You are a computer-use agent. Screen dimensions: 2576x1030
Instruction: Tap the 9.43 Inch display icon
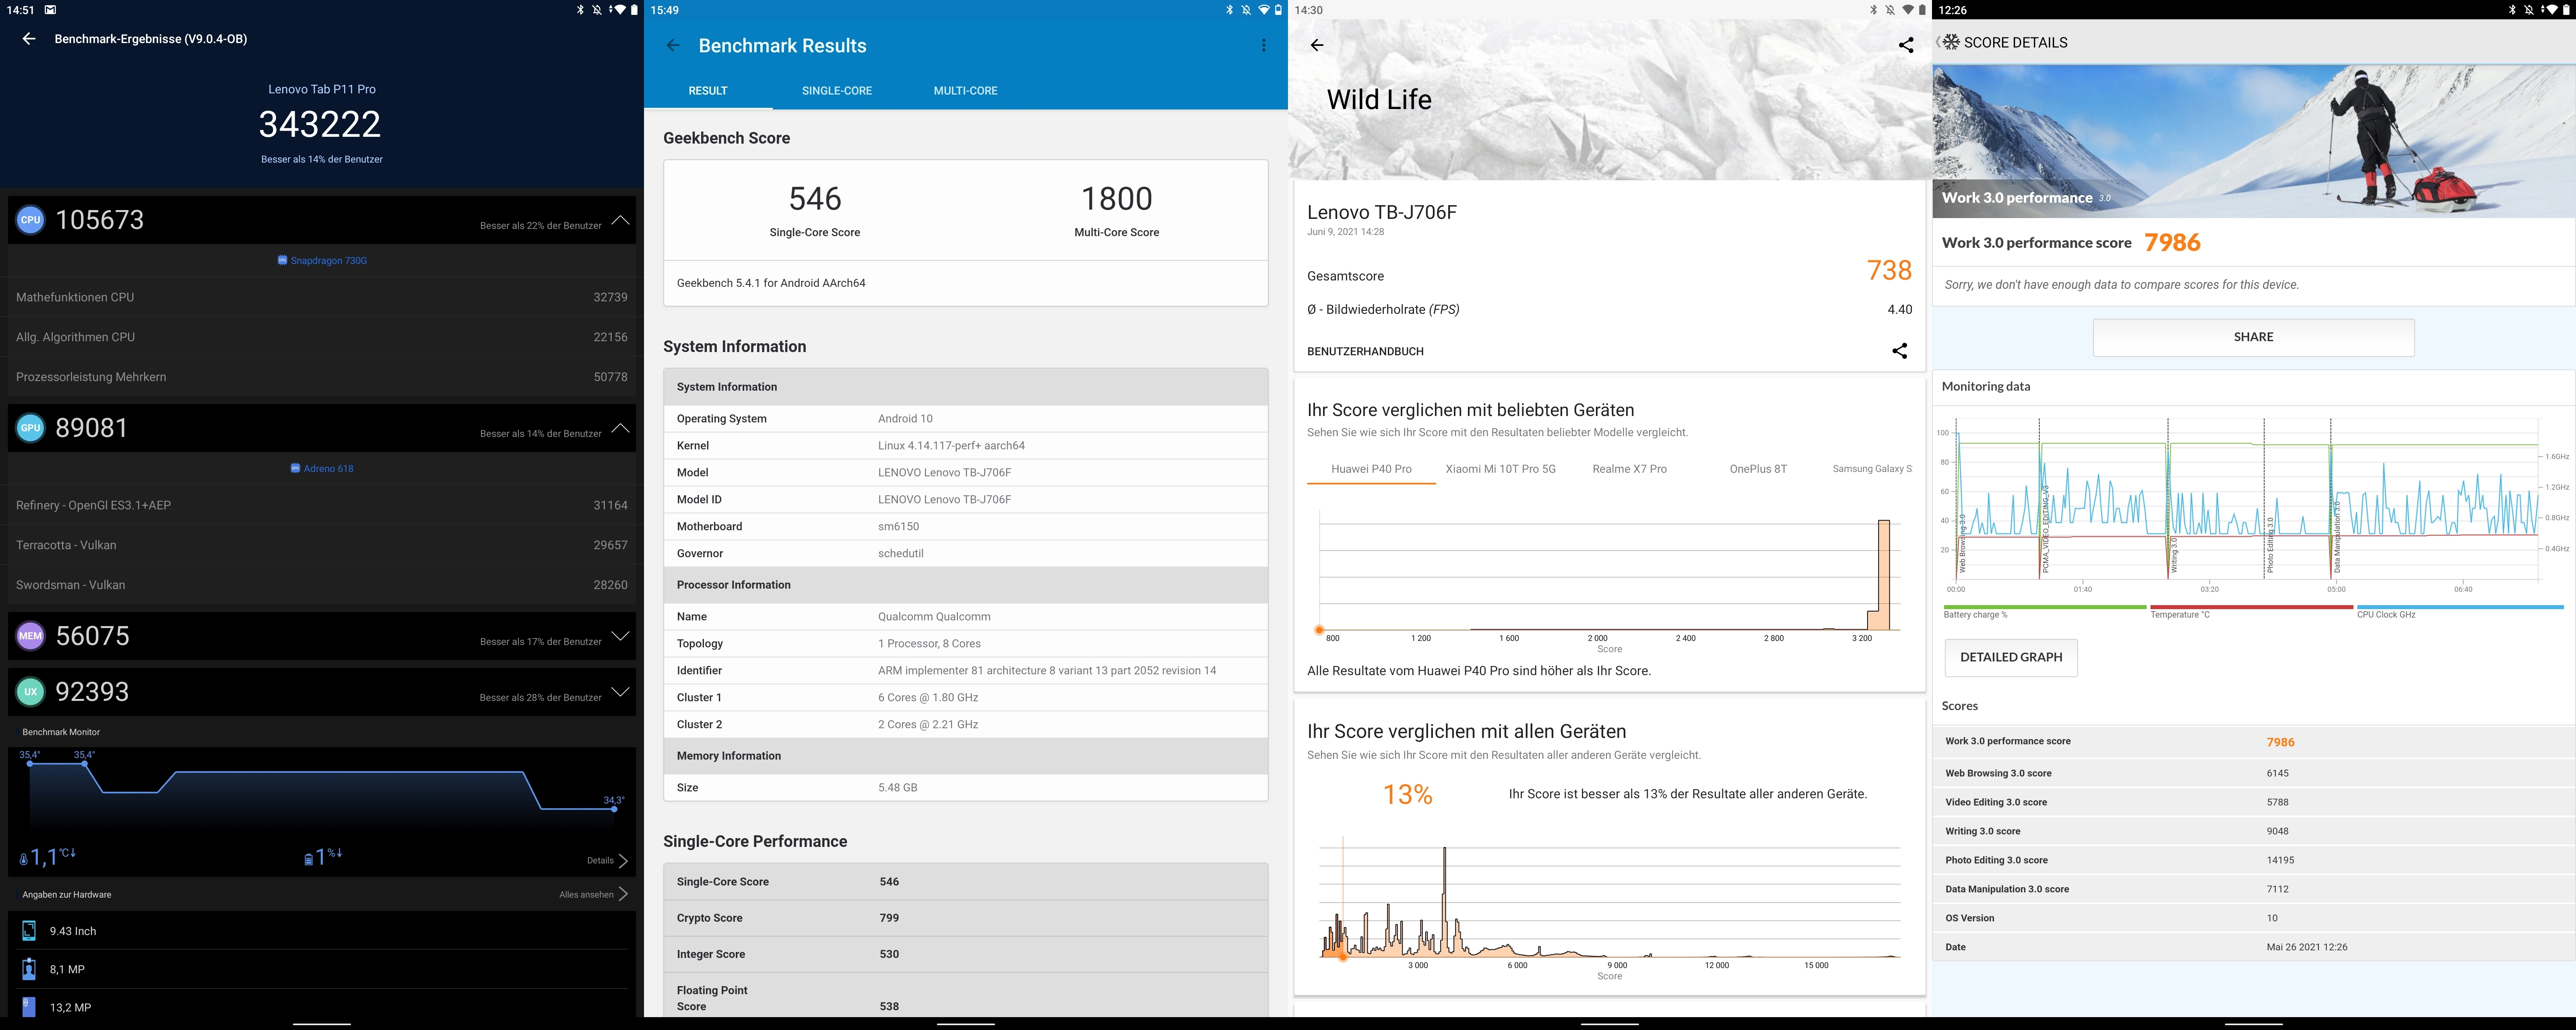29,931
